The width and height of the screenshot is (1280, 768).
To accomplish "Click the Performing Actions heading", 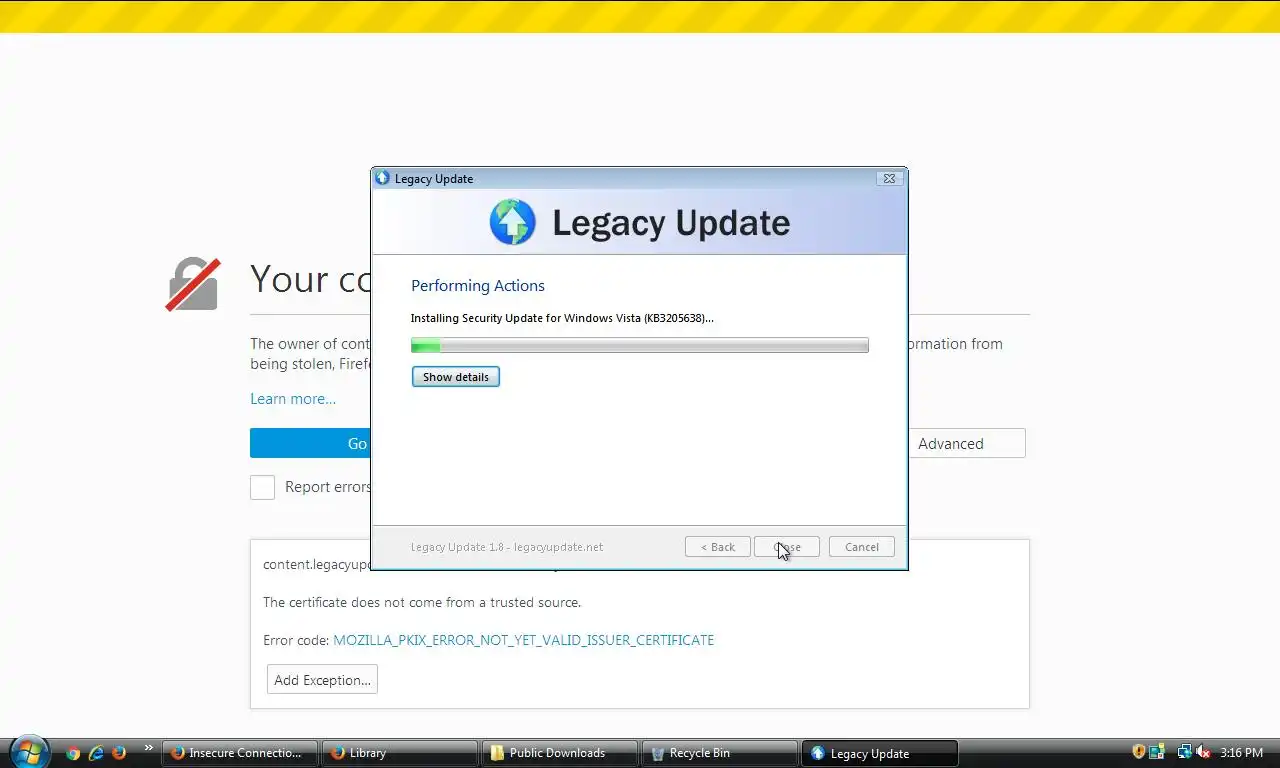I will click(x=478, y=286).
